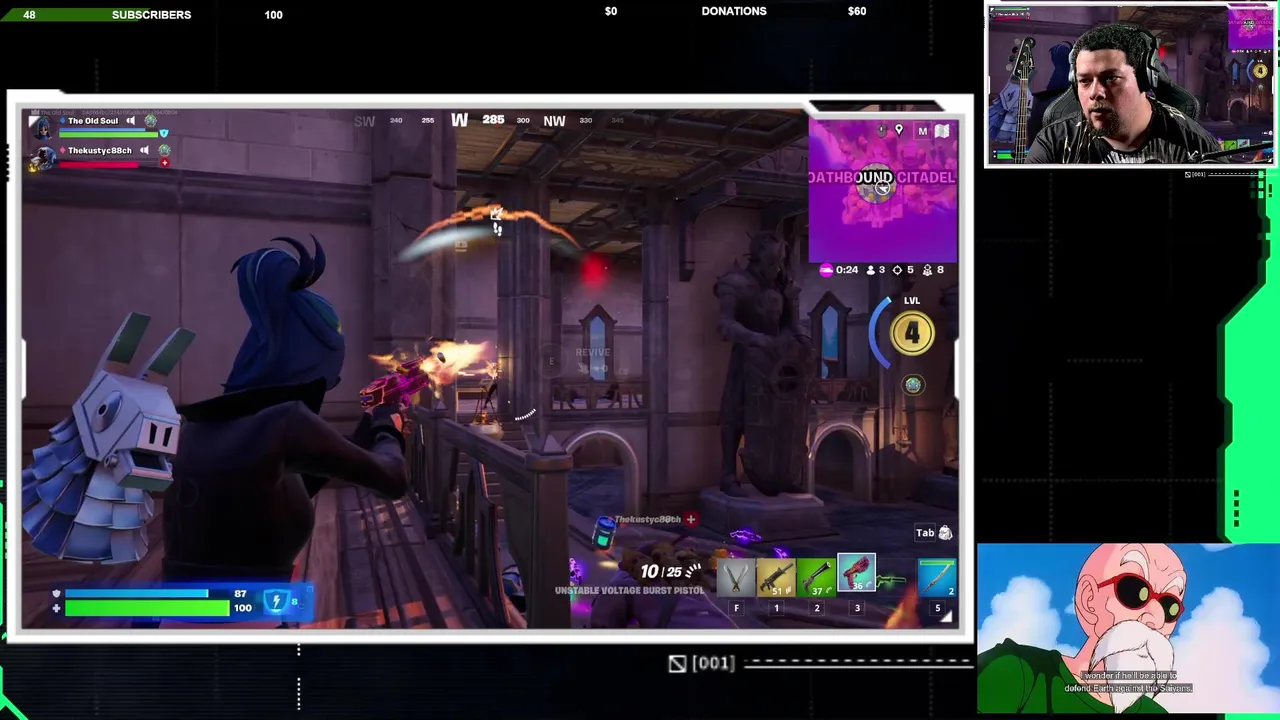Click the ammo counter 10 / 25
The image size is (1280, 720).
pyautogui.click(x=661, y=571)
